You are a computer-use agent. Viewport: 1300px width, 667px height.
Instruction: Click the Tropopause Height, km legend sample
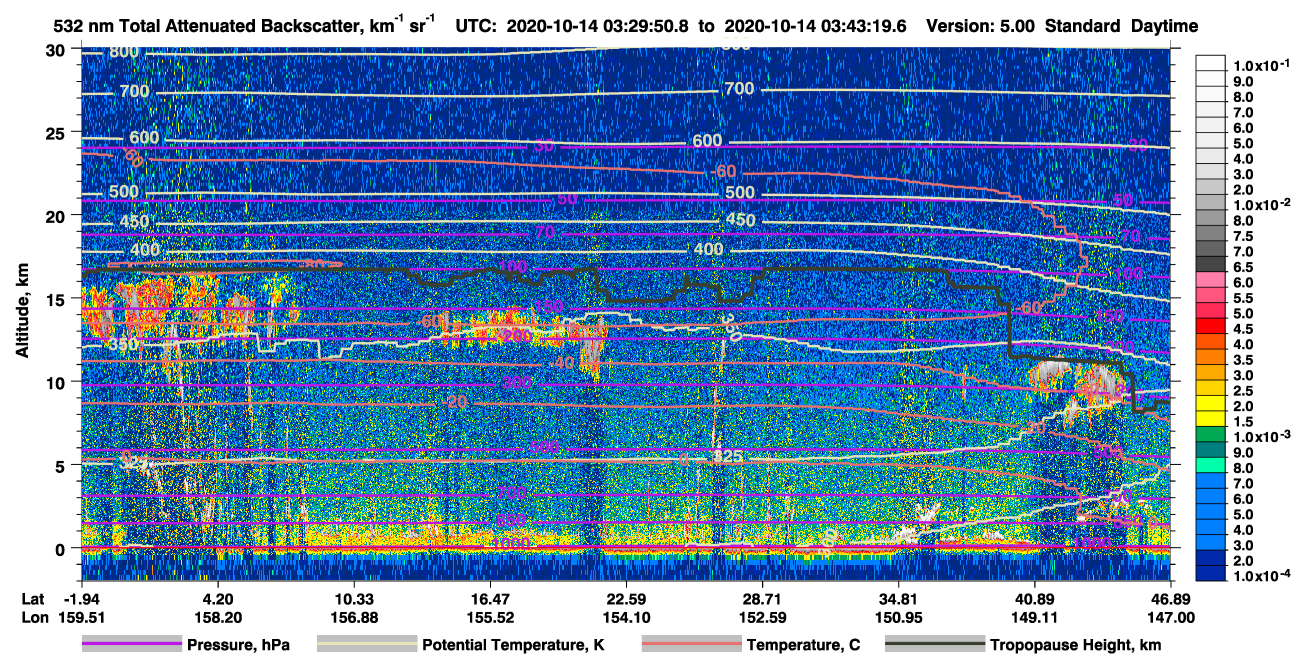point(935,645)
